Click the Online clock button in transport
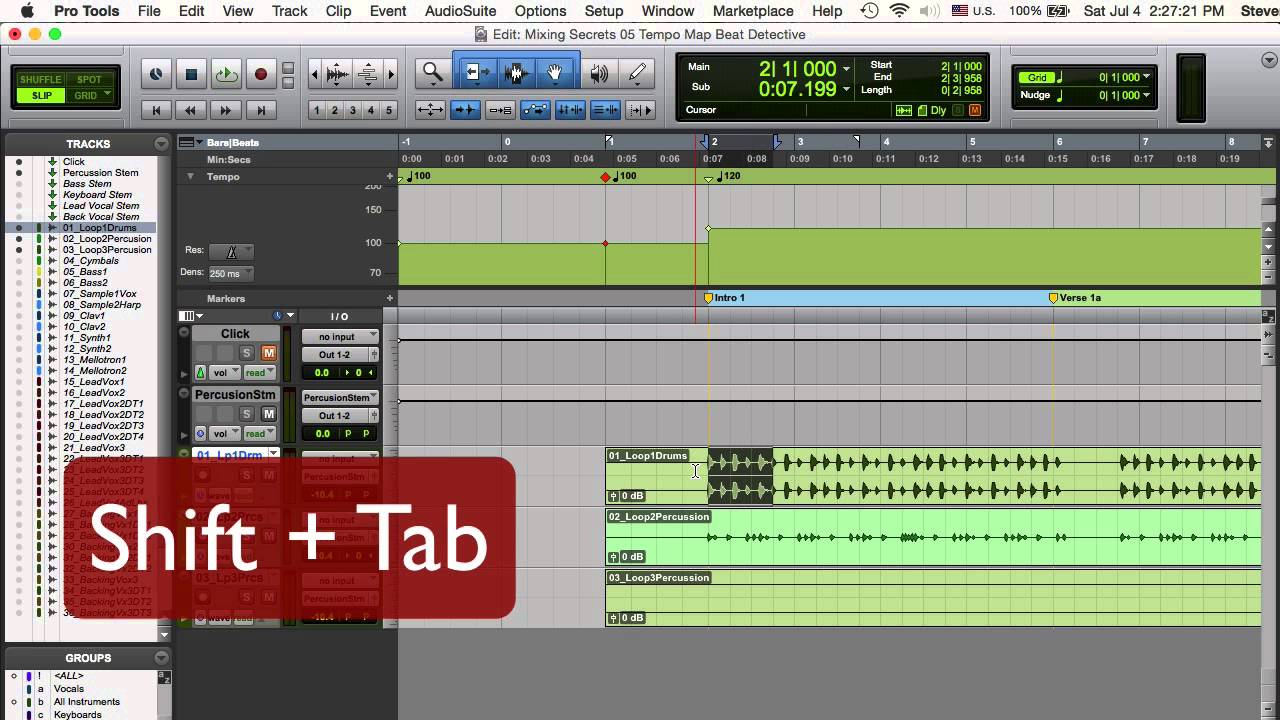Viewport: 1280px width, 720px height. [156, 74]
